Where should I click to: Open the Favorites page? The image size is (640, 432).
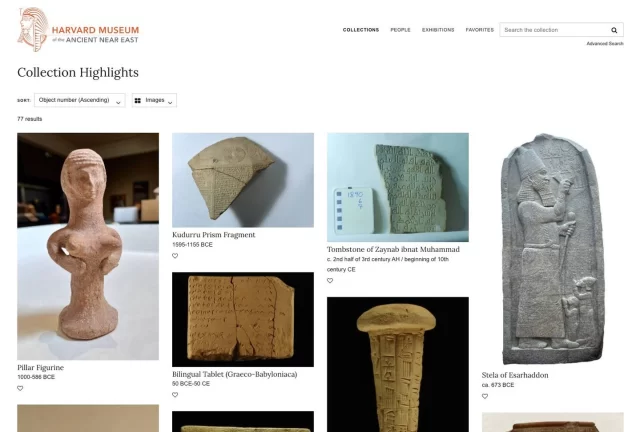coord(480,30)
